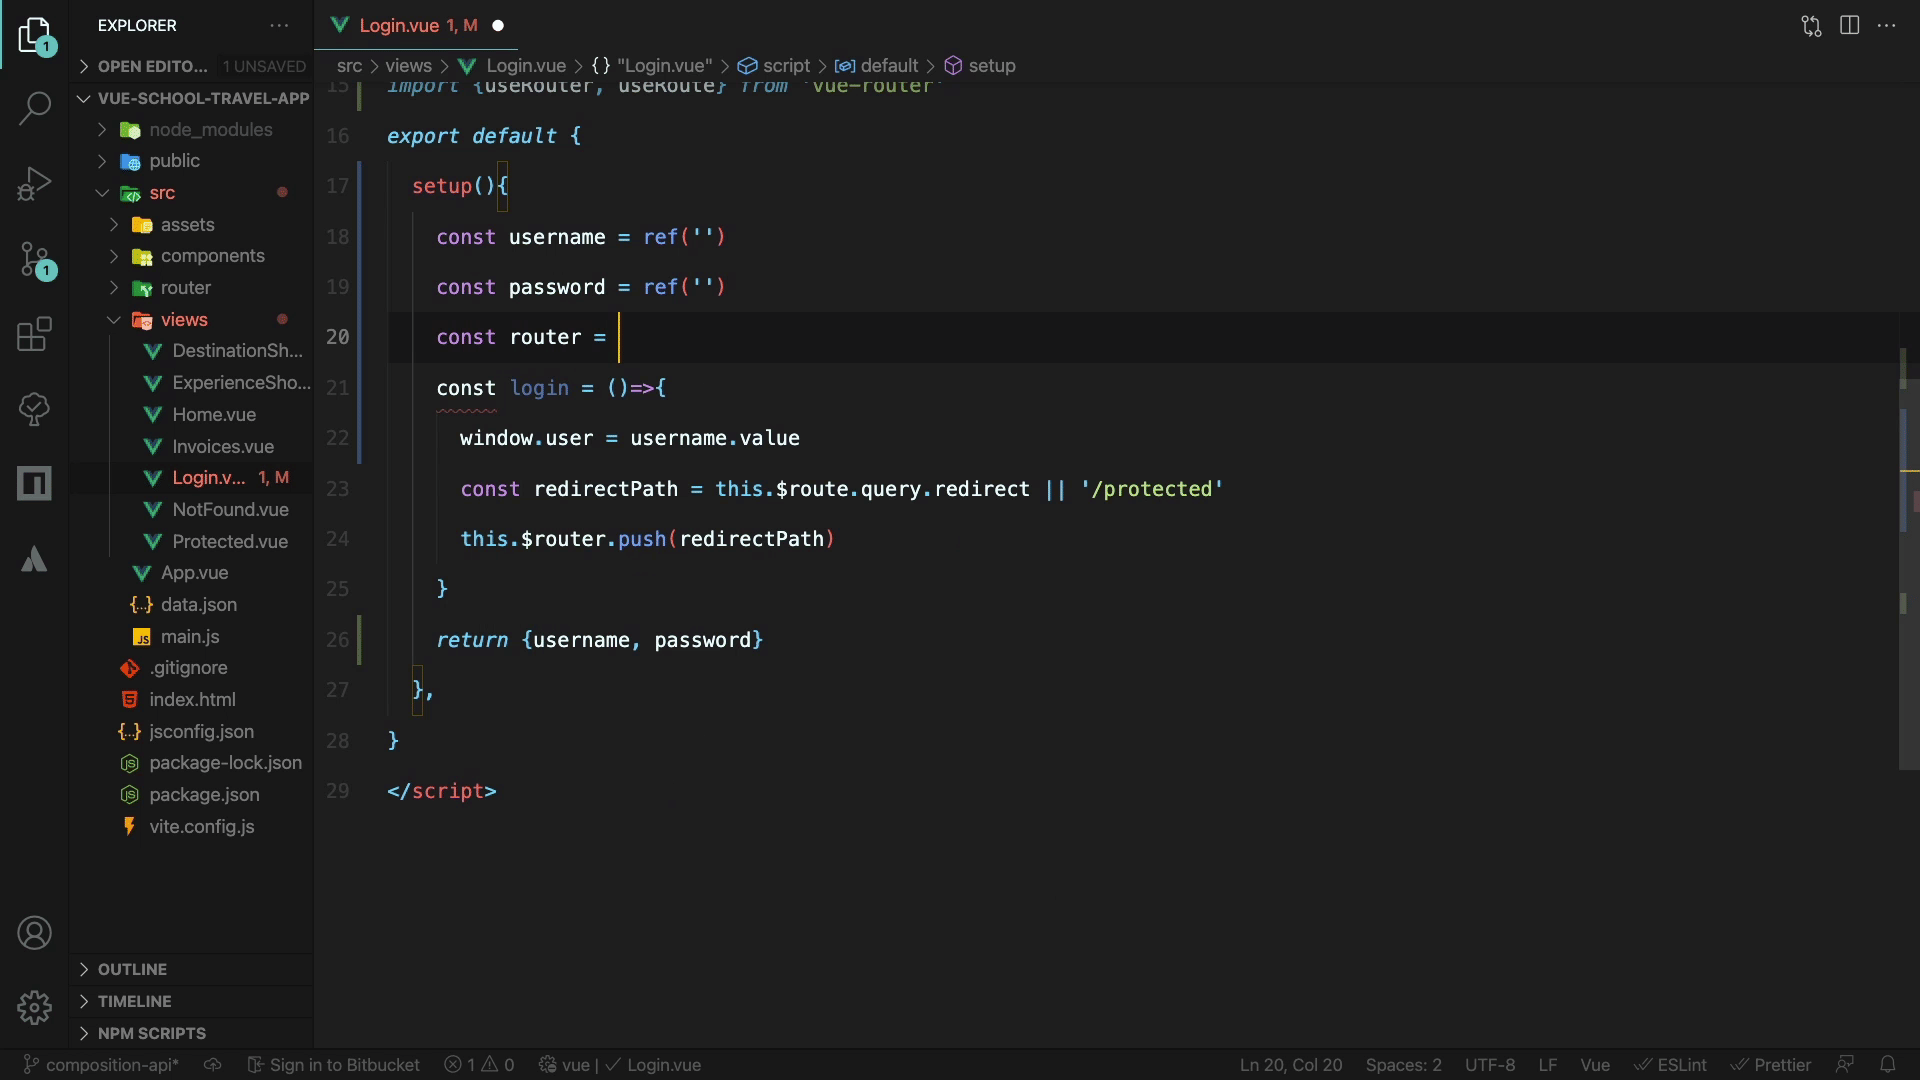Expand the NPM SCRIPTS section

click(151, 1033)
